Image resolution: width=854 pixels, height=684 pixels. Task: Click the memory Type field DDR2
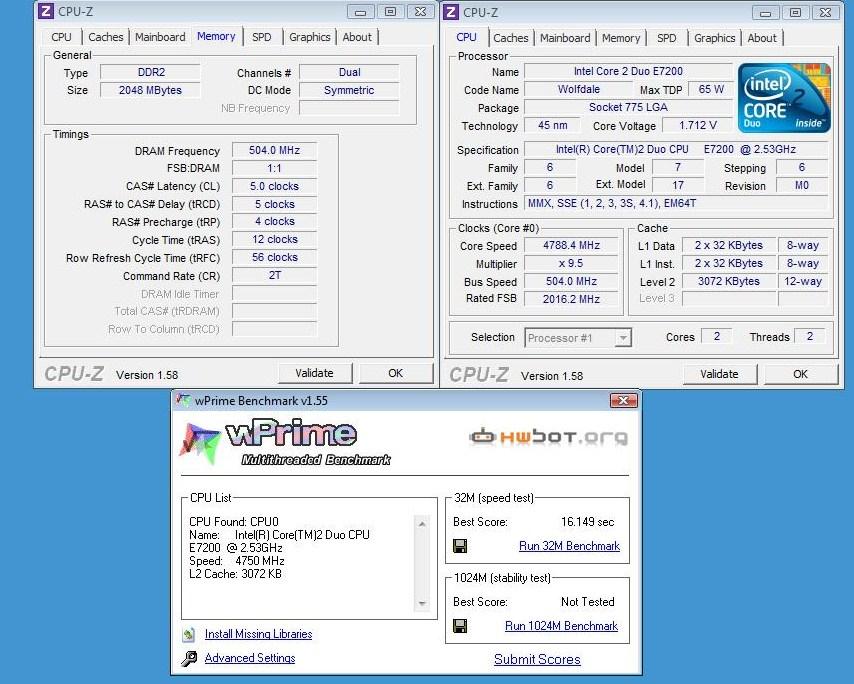pos(151,72)
